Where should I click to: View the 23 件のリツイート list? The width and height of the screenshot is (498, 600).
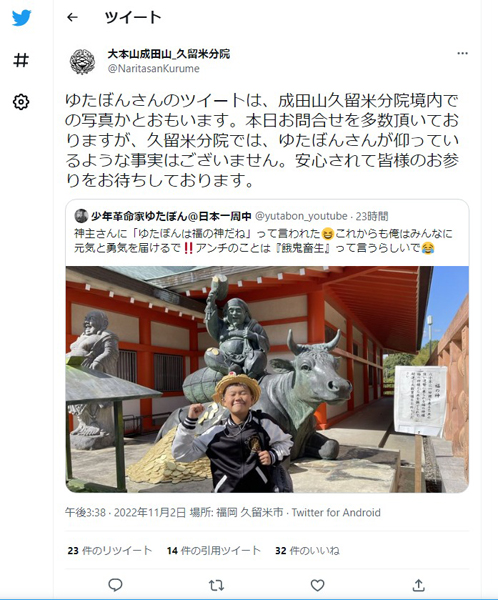click(x=109, y=551)
